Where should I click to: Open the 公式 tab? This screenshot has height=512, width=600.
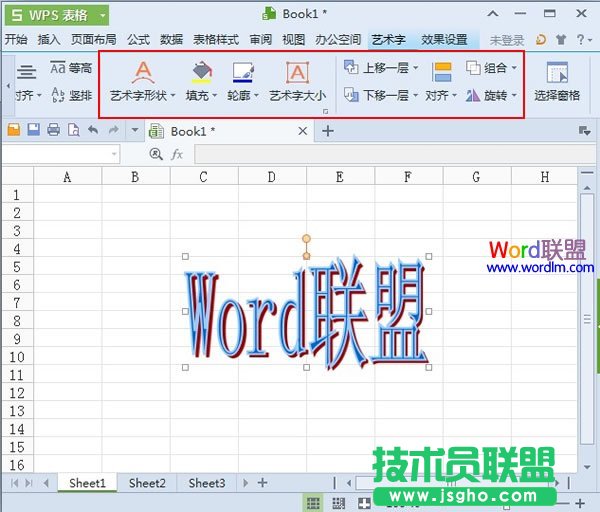coord(138,39)
